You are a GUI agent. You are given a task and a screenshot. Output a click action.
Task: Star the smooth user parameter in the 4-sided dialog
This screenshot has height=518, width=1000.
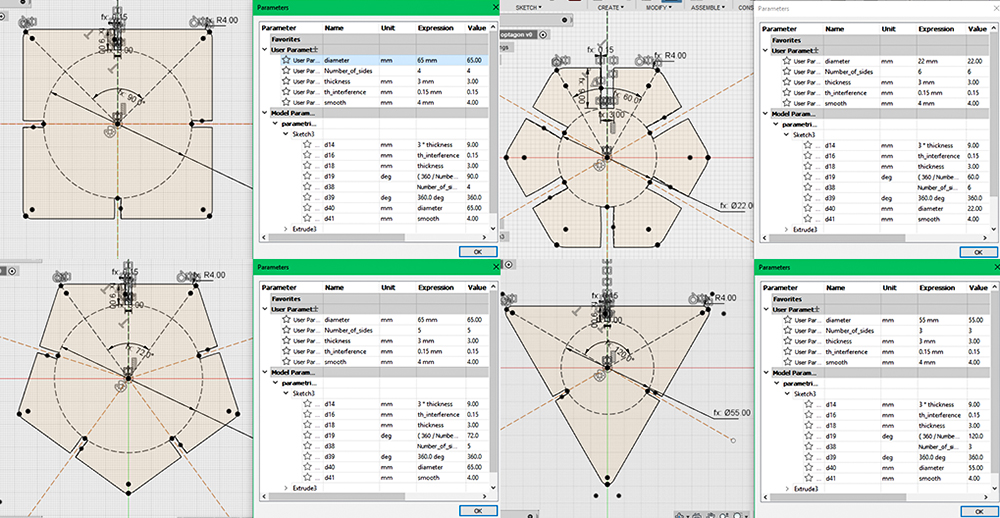coord(286,103)
